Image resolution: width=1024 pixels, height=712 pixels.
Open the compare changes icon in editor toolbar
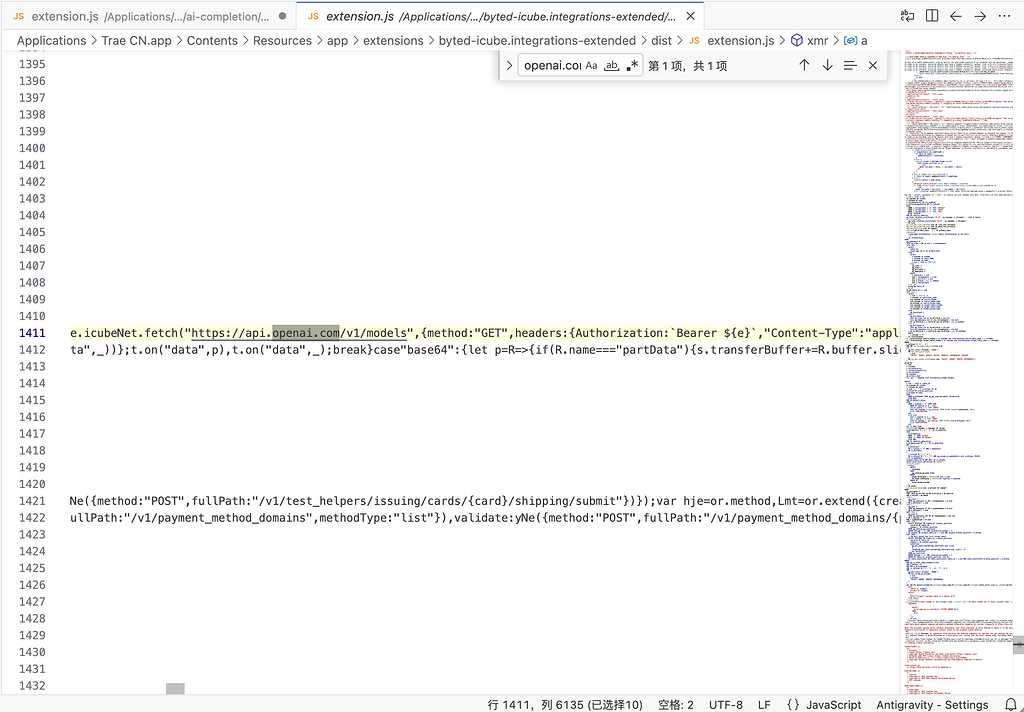[907, 16]
